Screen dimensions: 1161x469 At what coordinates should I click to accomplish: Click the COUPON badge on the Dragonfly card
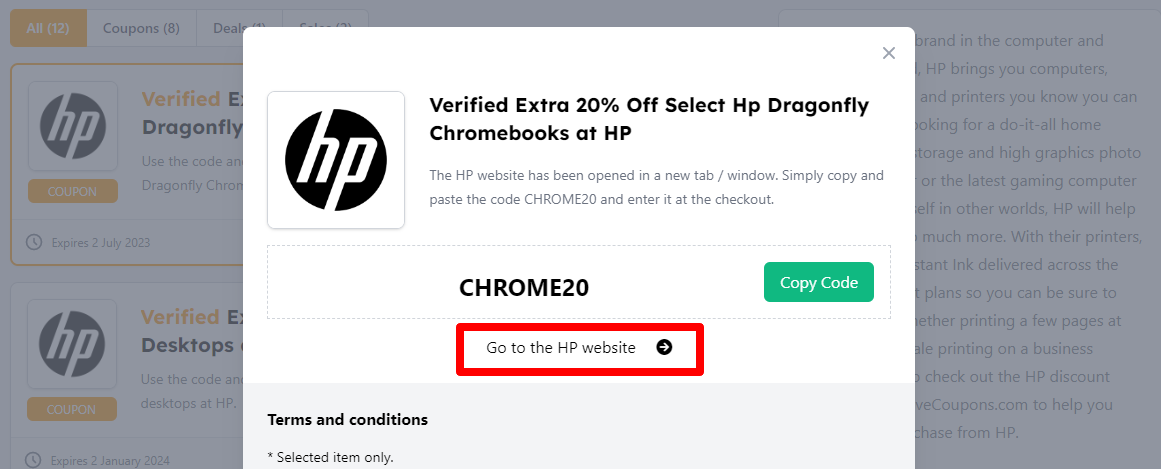(x=72, y=191)
